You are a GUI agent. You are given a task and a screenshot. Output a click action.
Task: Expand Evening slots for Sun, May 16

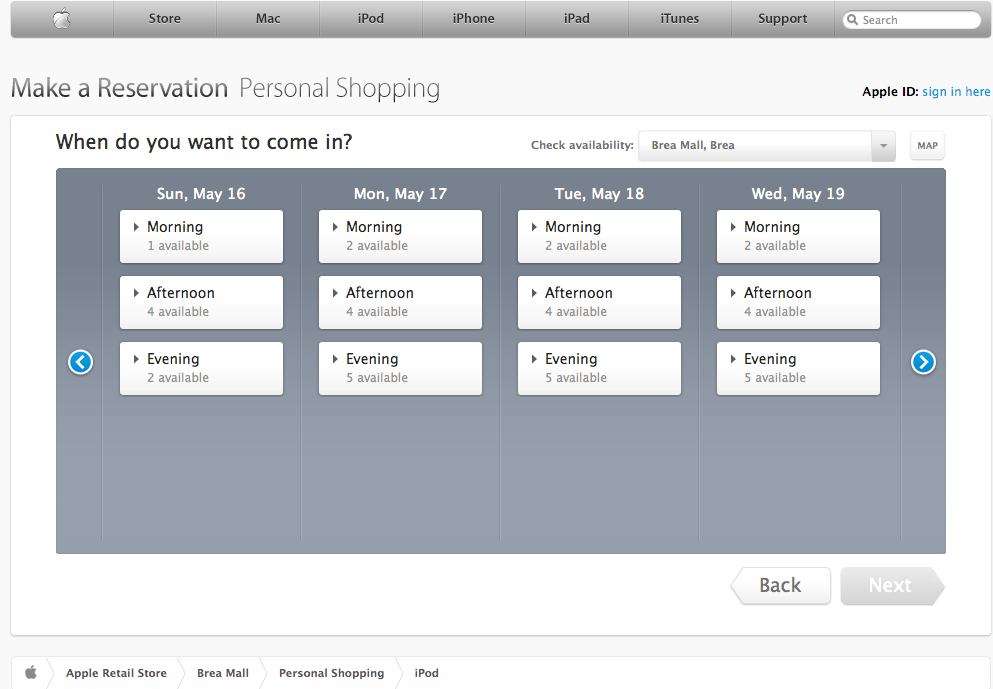coord(201,368)
